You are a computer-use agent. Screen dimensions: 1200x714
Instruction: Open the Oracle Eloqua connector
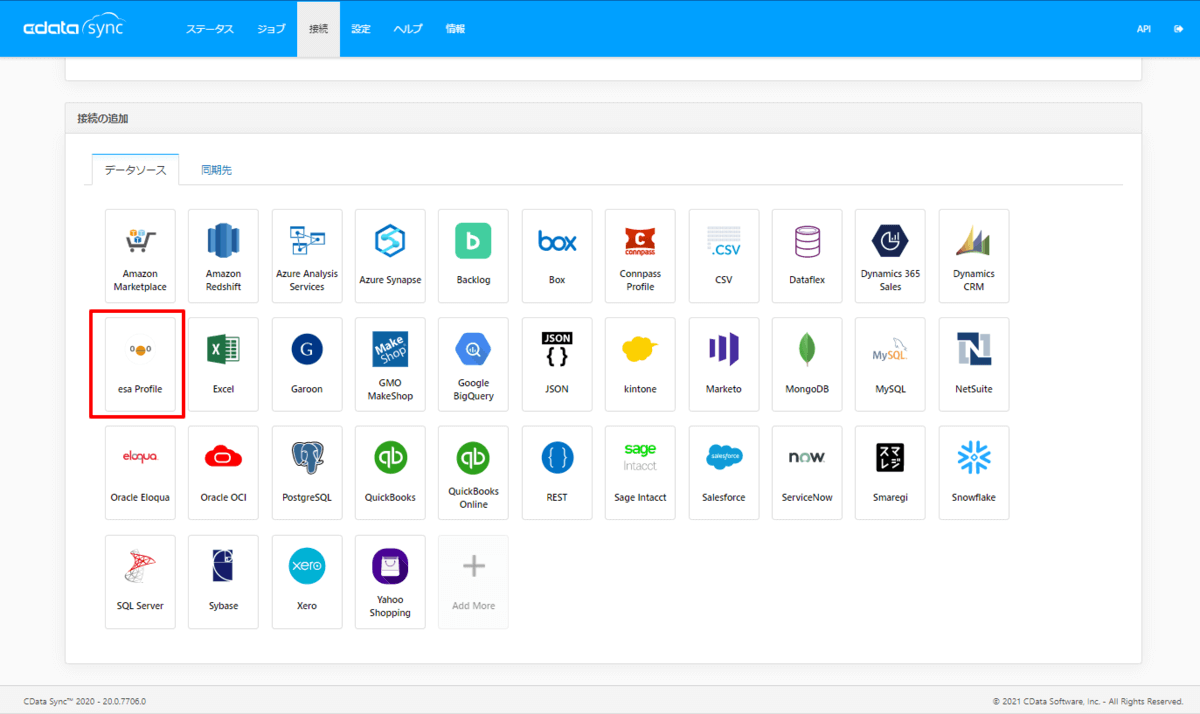(140, 473)
